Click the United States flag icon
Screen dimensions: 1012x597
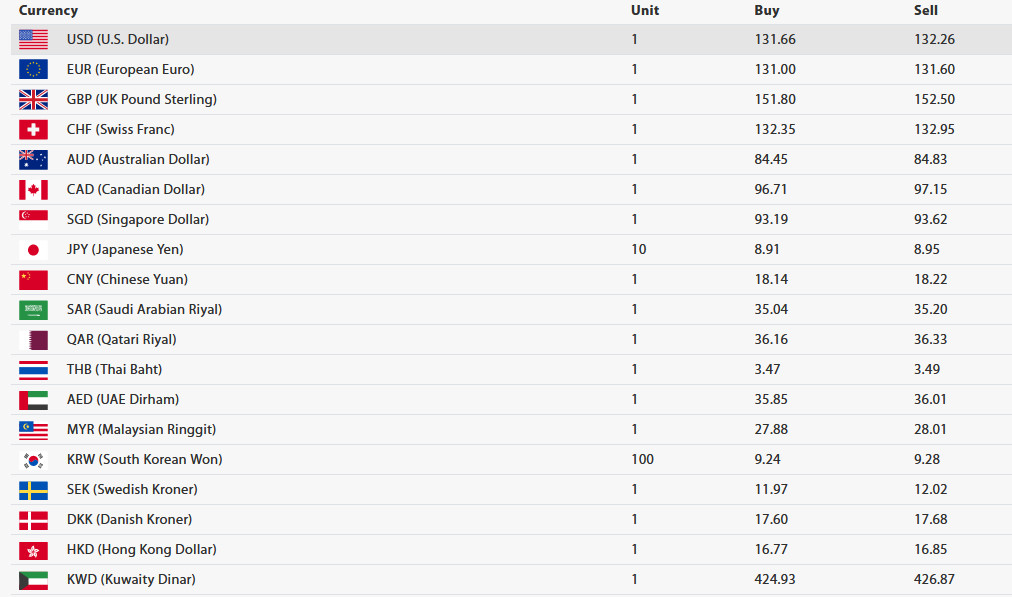click(34, 39)
